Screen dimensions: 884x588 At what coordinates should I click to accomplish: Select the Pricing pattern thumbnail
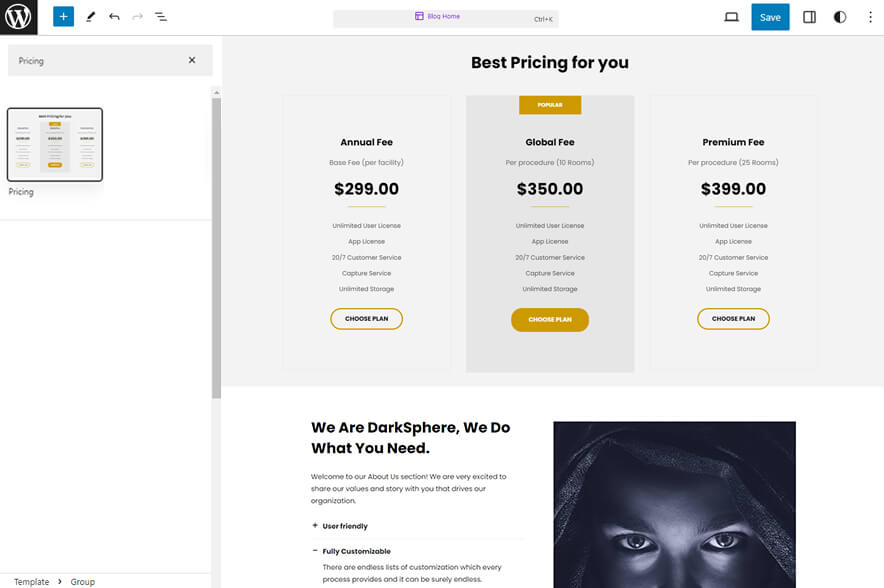55,146
